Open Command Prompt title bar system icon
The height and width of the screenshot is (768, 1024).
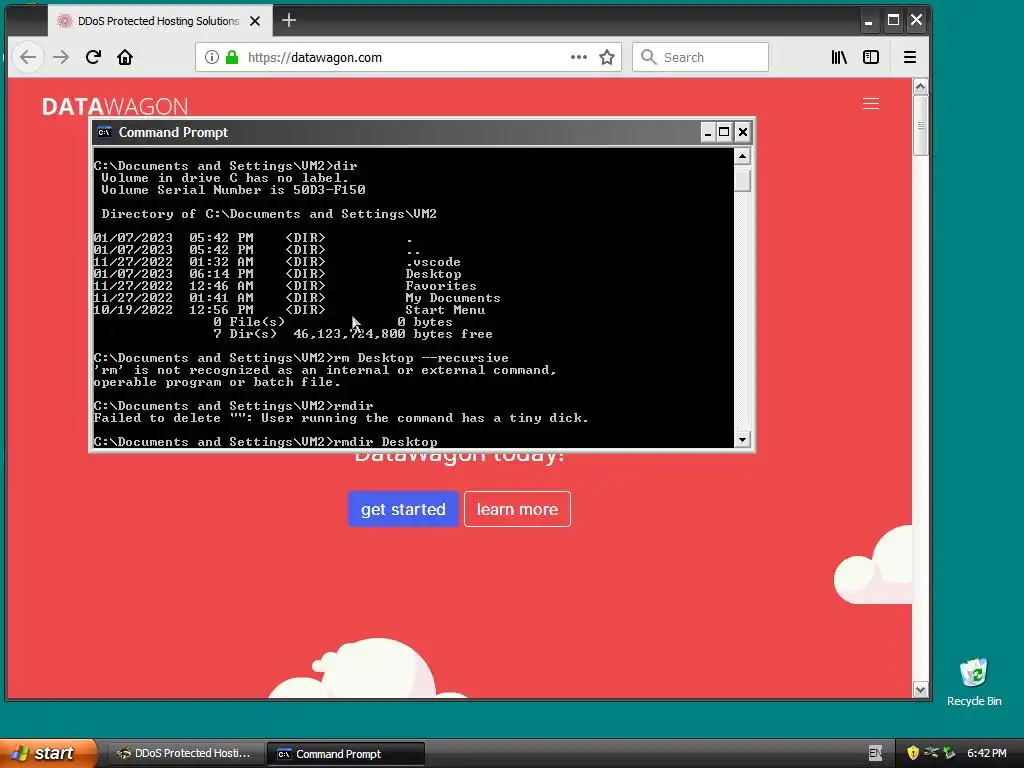click(x=104, y=133)
